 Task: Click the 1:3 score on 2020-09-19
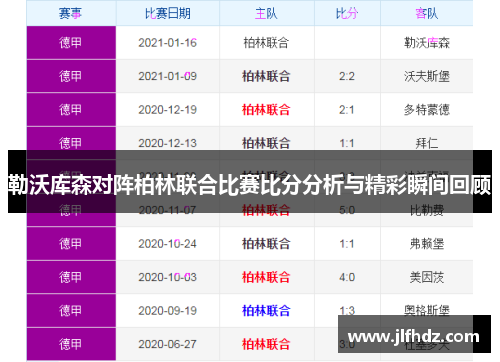tap(347, 310)
